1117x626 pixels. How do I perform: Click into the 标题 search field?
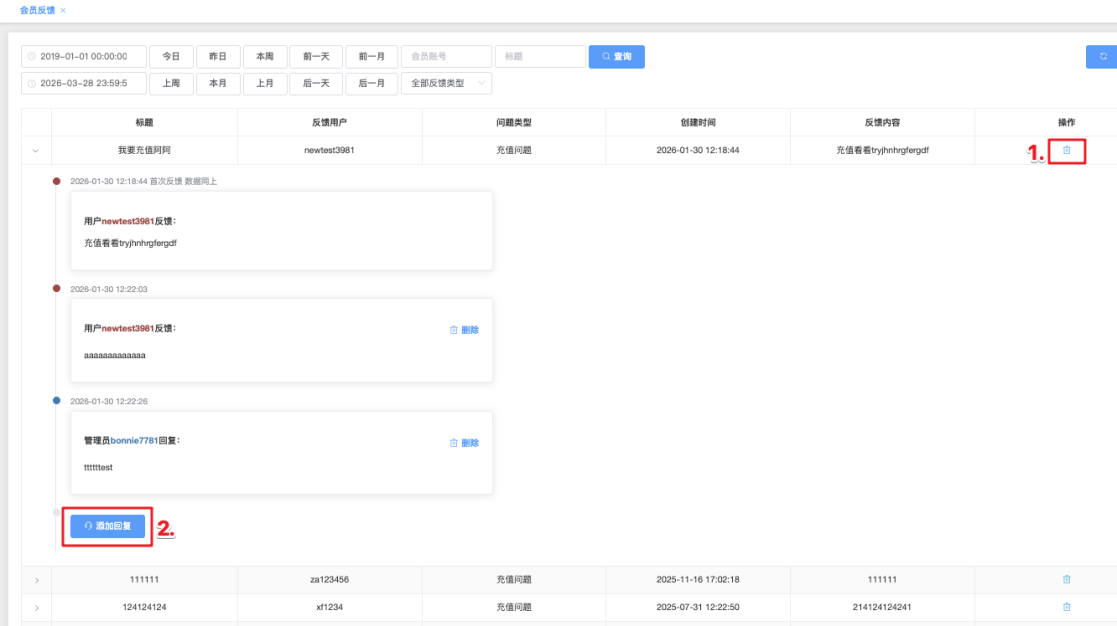540,57
